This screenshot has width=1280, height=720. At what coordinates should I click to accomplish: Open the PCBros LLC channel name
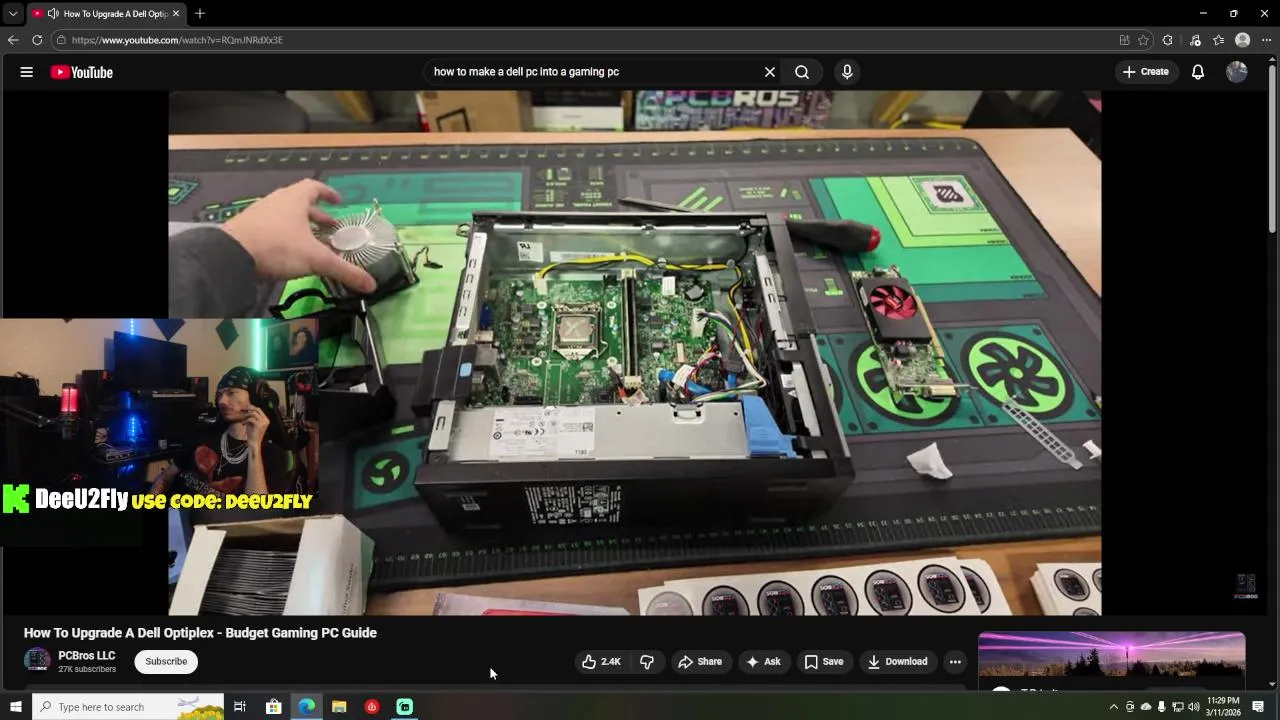[87, 656]
